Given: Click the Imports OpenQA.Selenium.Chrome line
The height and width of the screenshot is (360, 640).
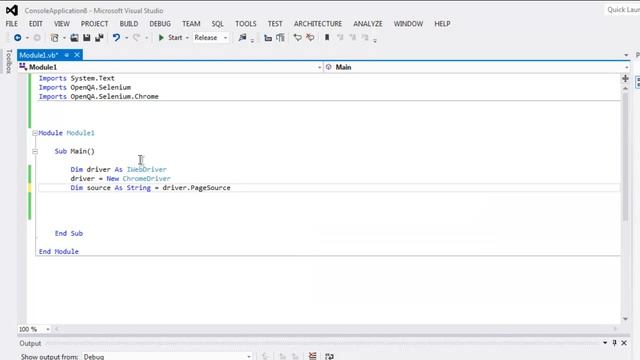Looking at the screenshot, I should click(99, 97).
